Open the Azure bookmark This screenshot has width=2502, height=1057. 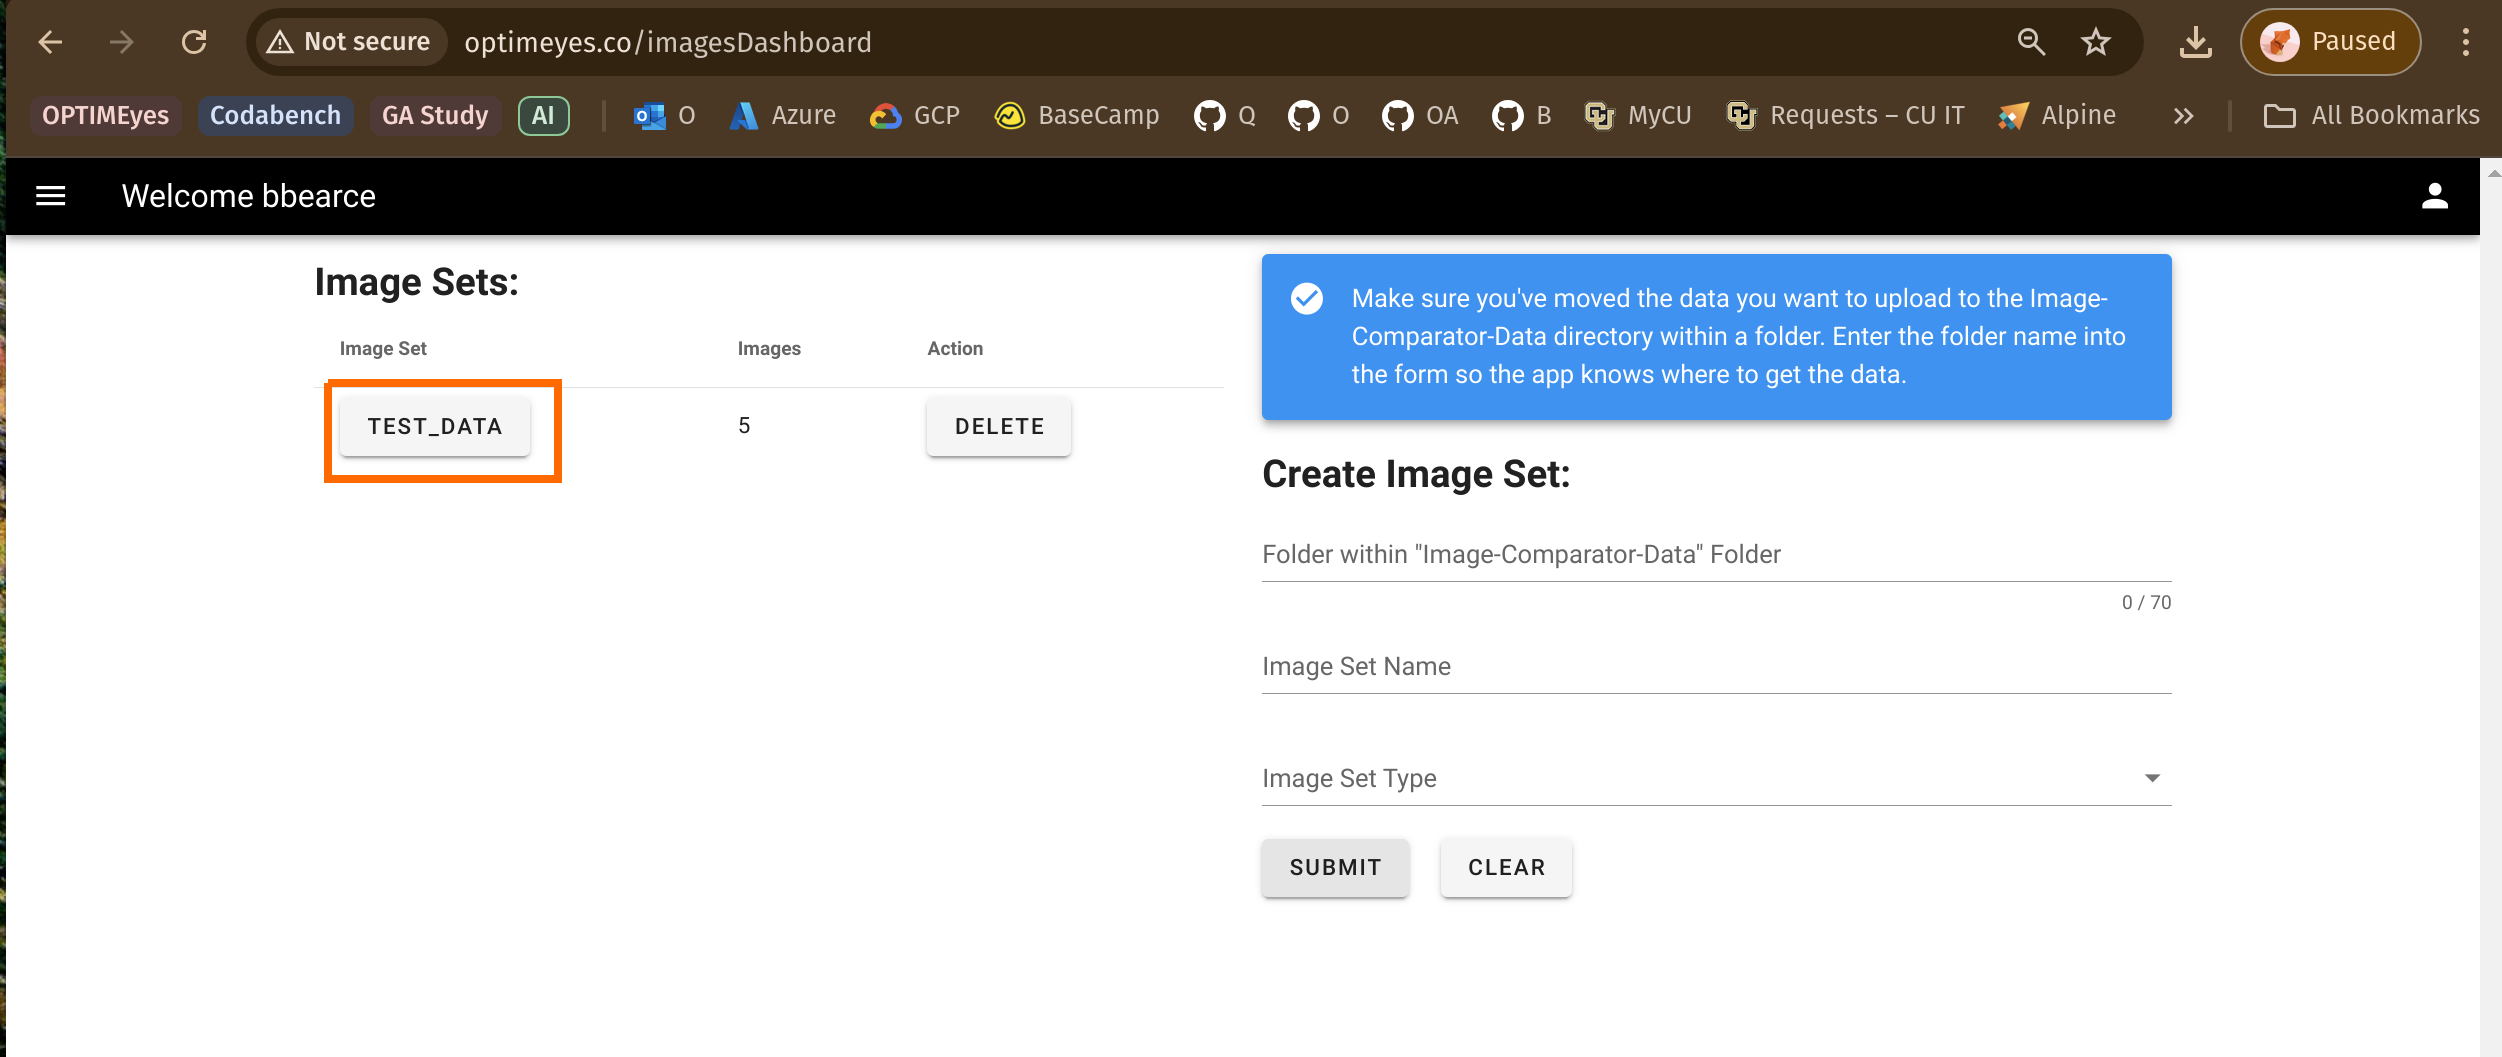784,116
